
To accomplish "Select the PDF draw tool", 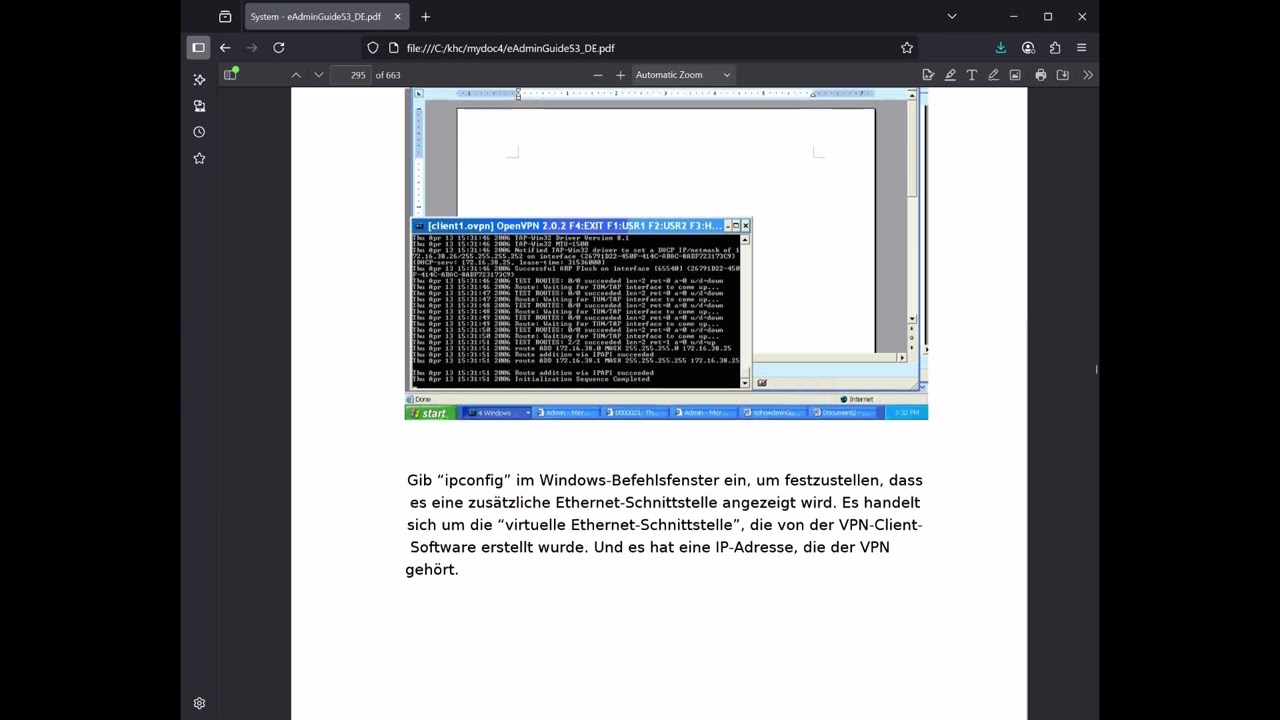I will coord(993,75).
